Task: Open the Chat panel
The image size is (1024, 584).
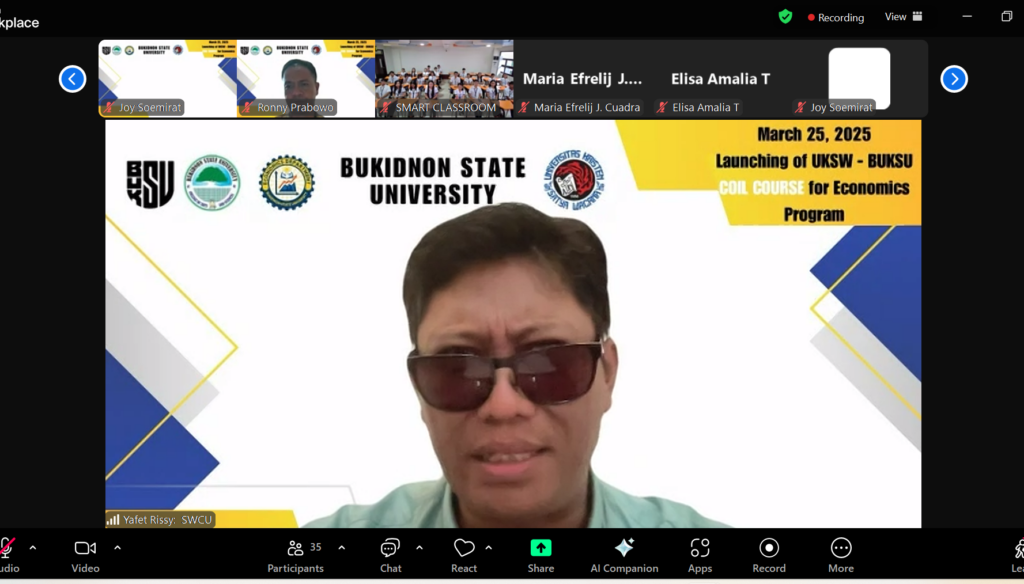Action: [x=390, y=555]
